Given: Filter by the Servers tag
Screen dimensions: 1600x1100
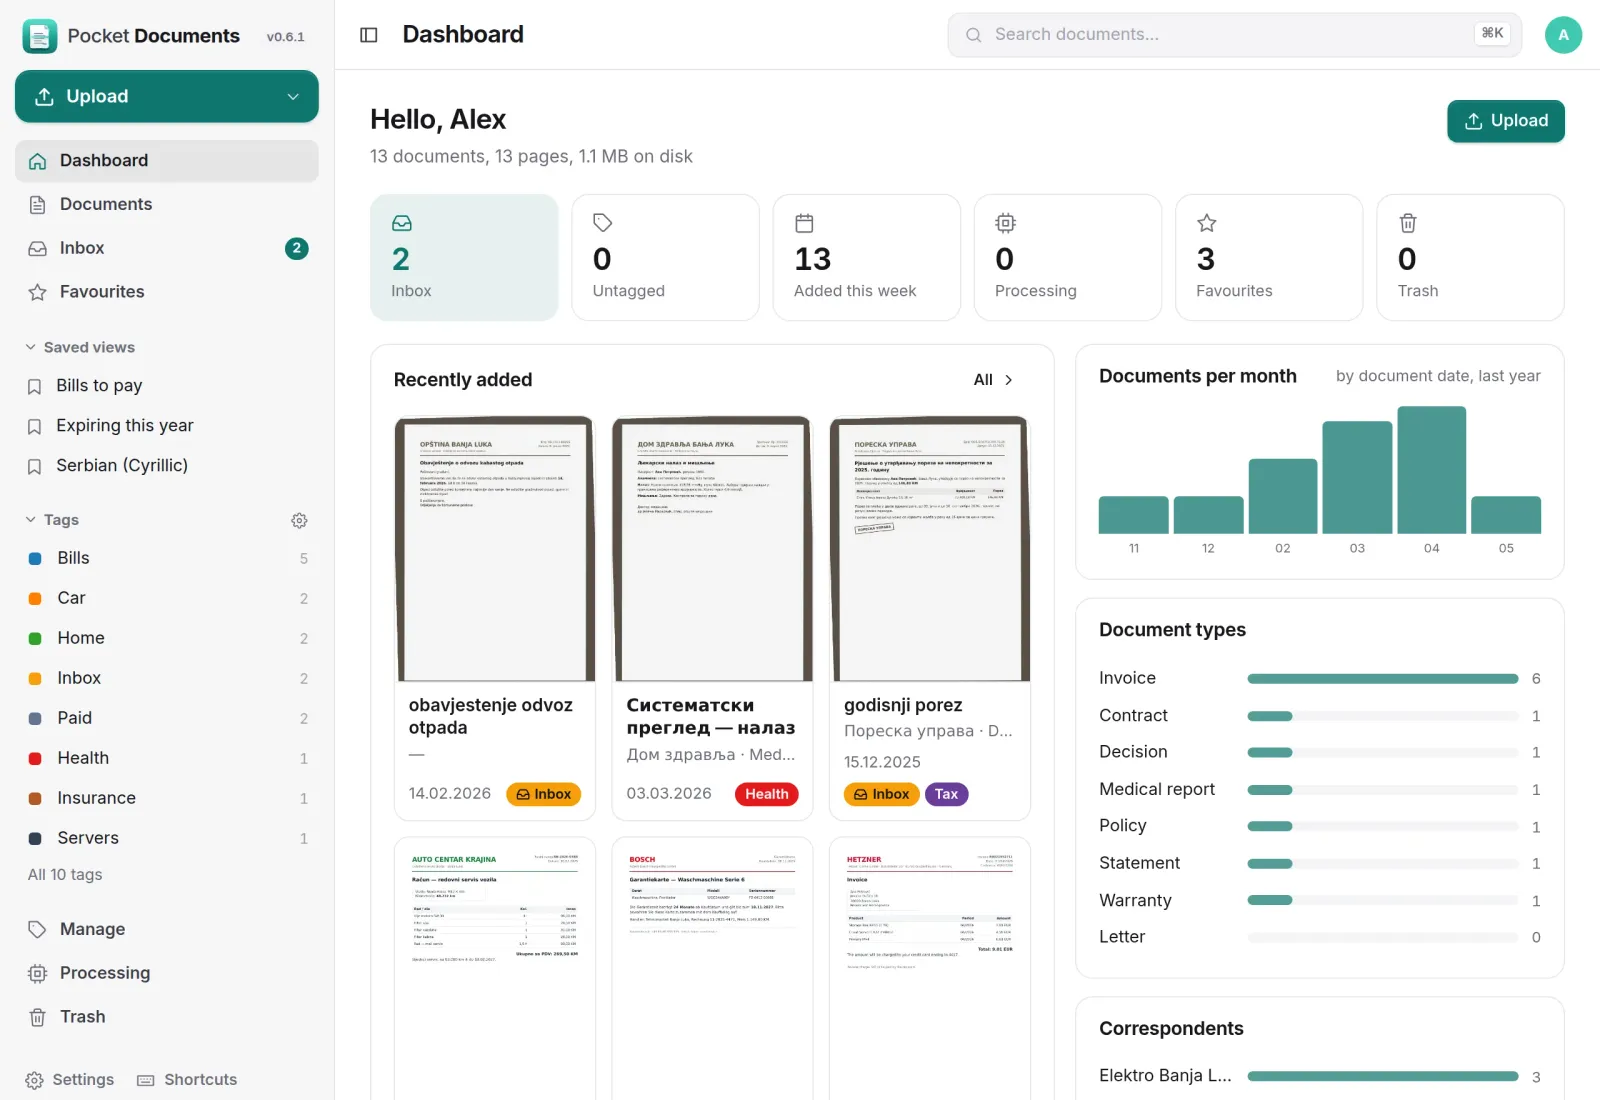Looking at the screenshot, I should [x=167, y=838].
